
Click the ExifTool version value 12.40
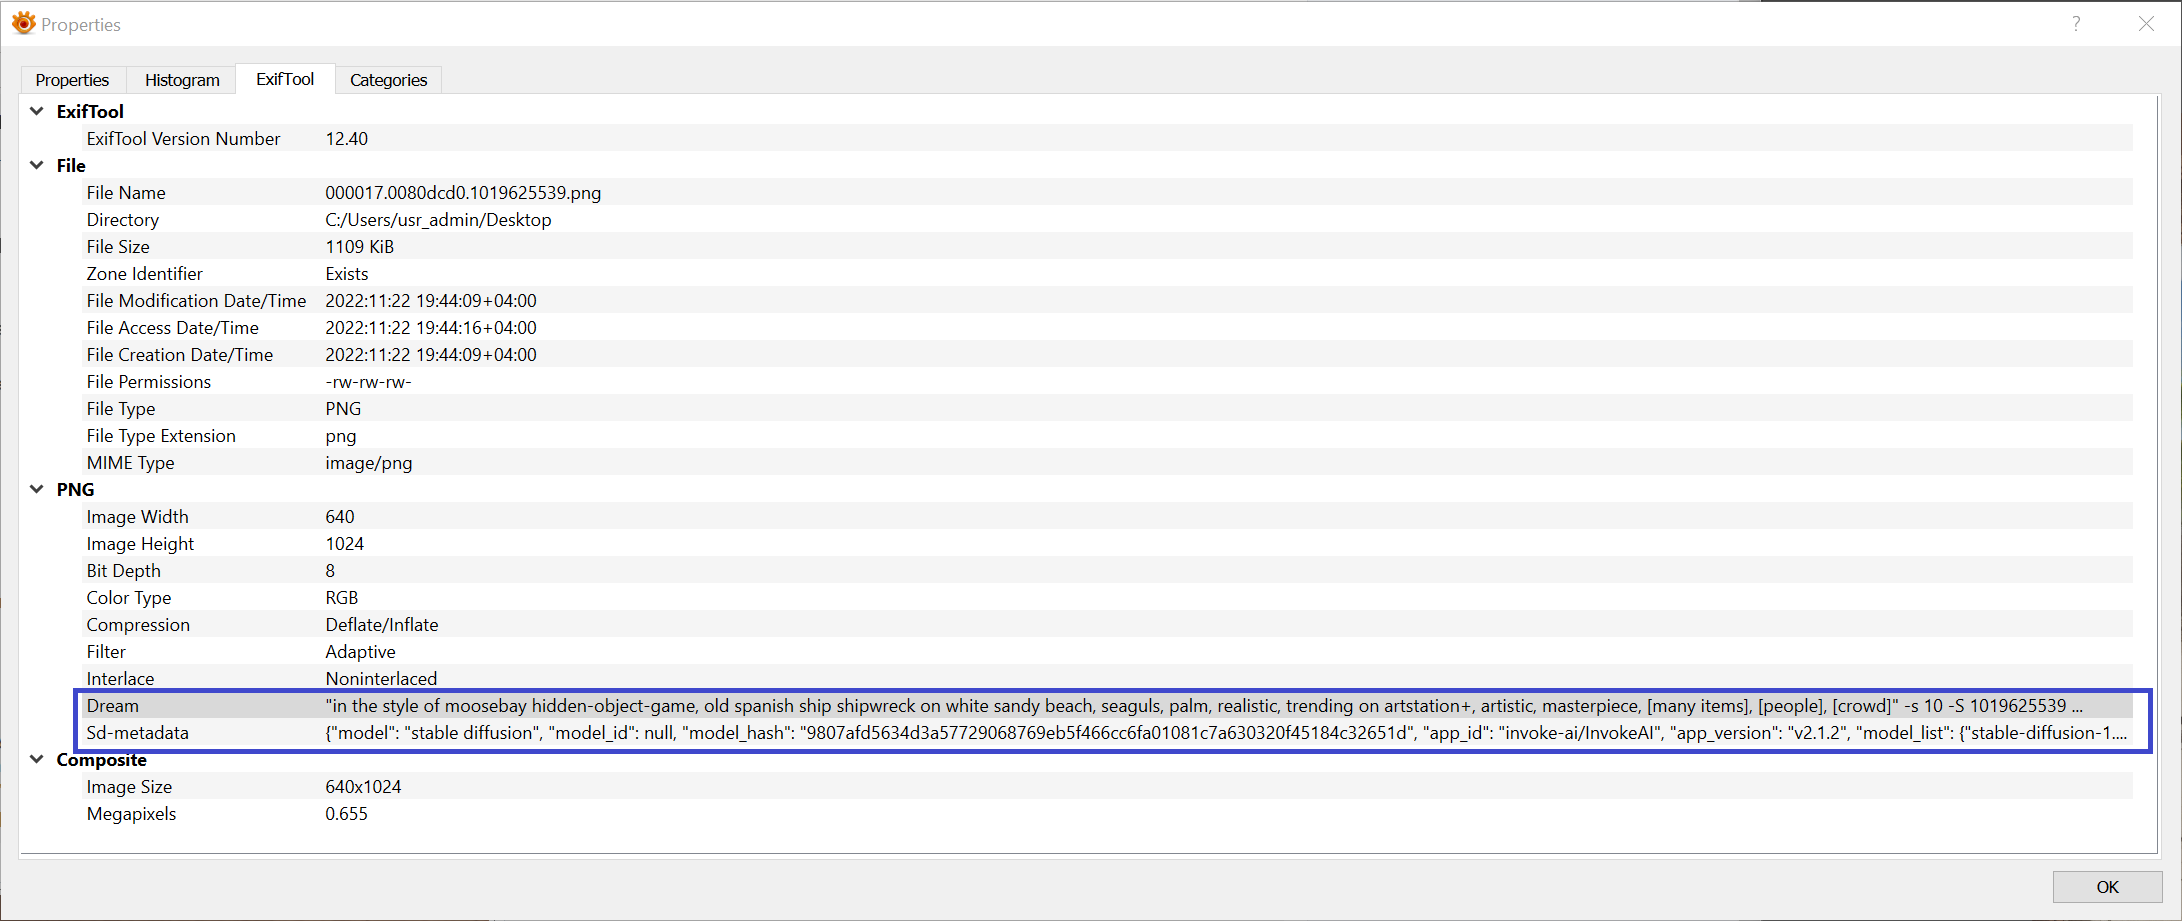pyautogui.click(x=346, y=138)
